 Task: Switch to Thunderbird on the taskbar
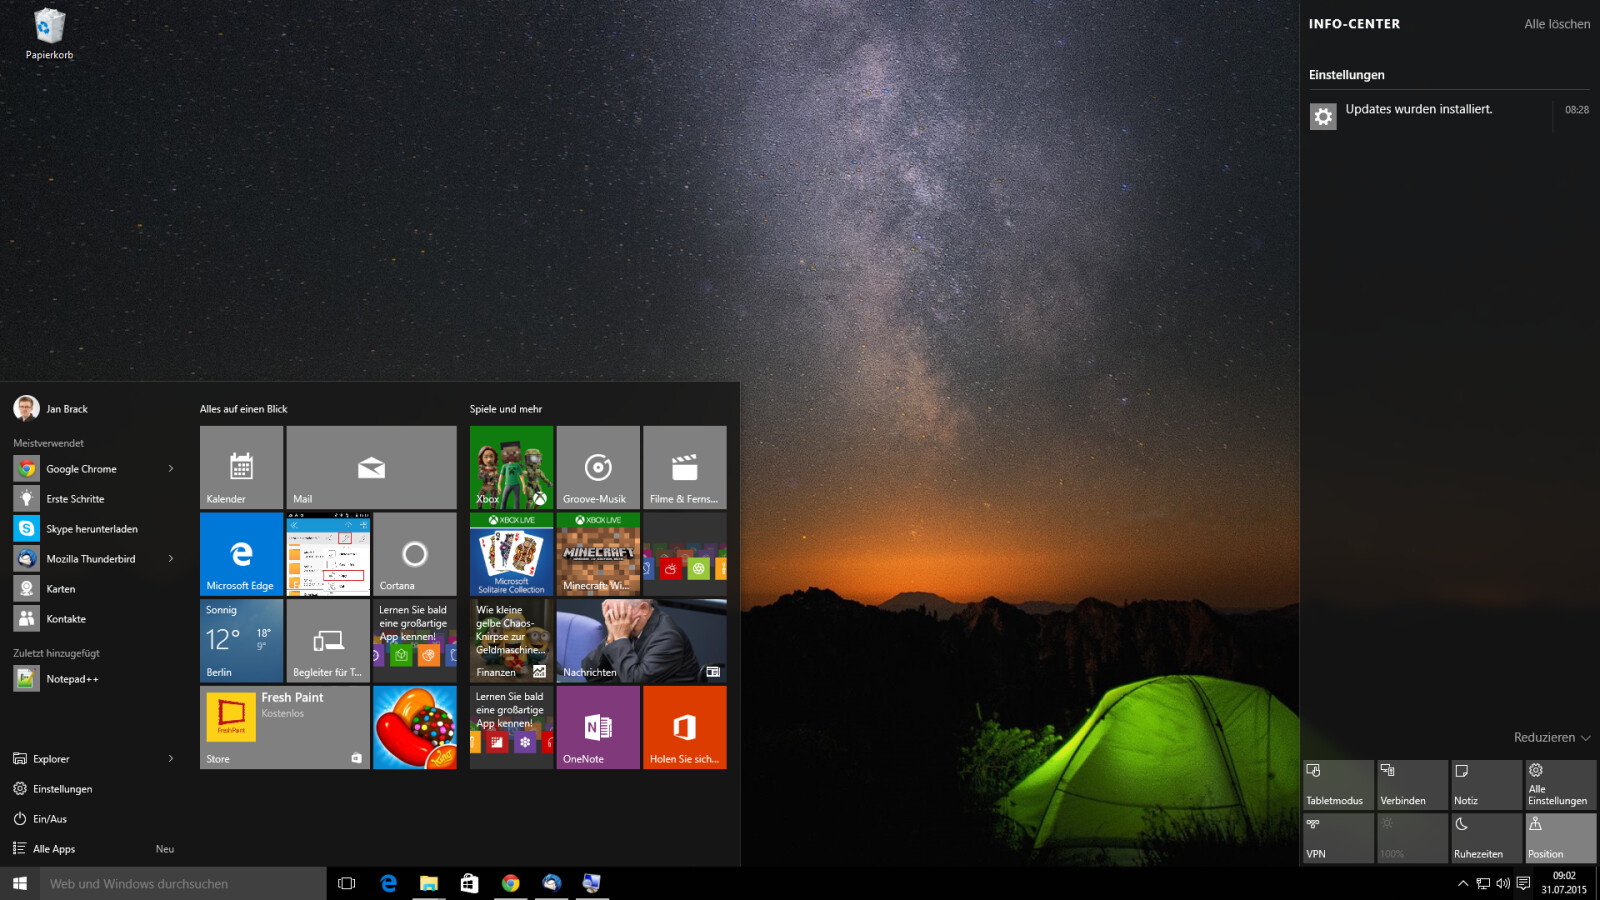coord(552,883)
